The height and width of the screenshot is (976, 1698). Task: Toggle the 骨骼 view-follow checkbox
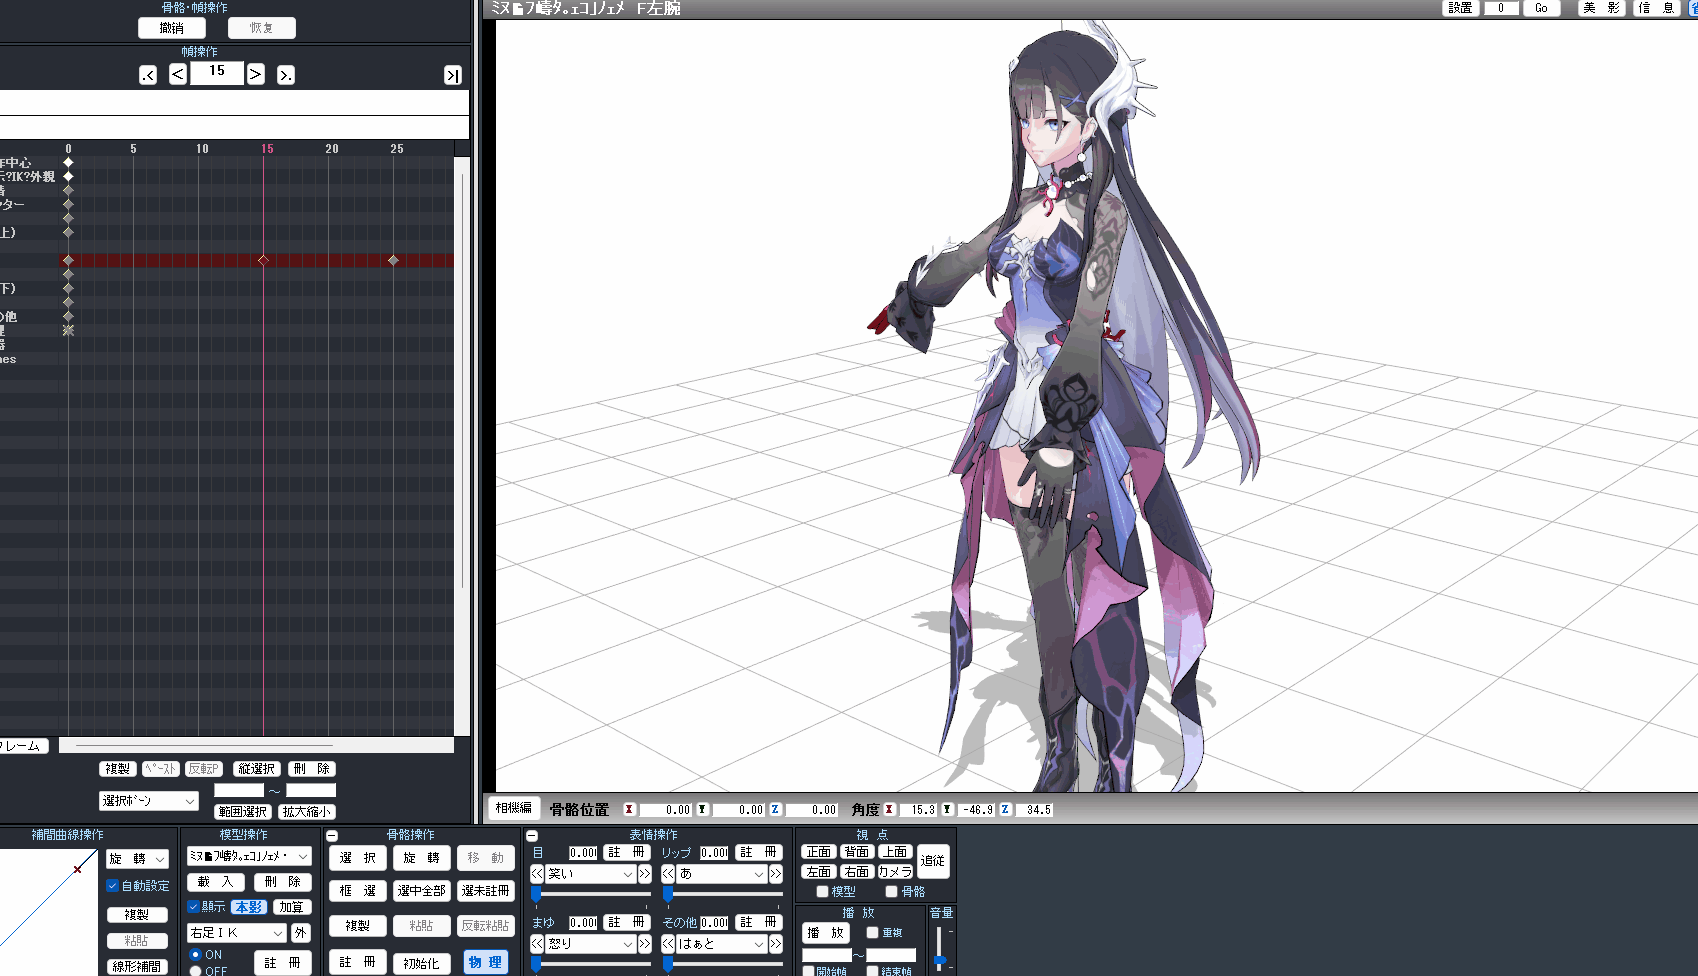point(892,892)
